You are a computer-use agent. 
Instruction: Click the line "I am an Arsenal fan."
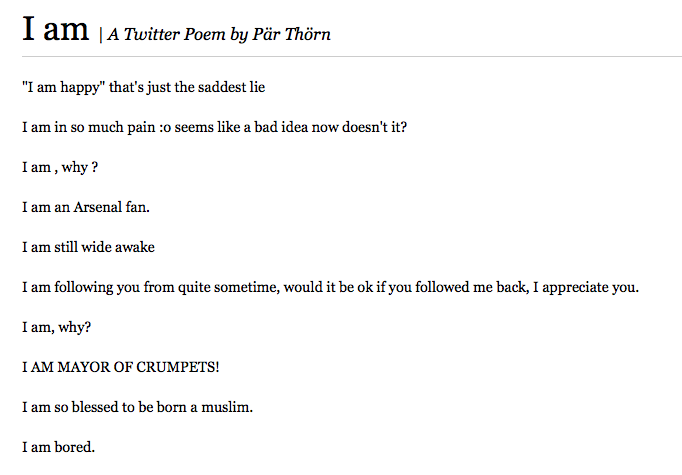[x=86, y=207]
